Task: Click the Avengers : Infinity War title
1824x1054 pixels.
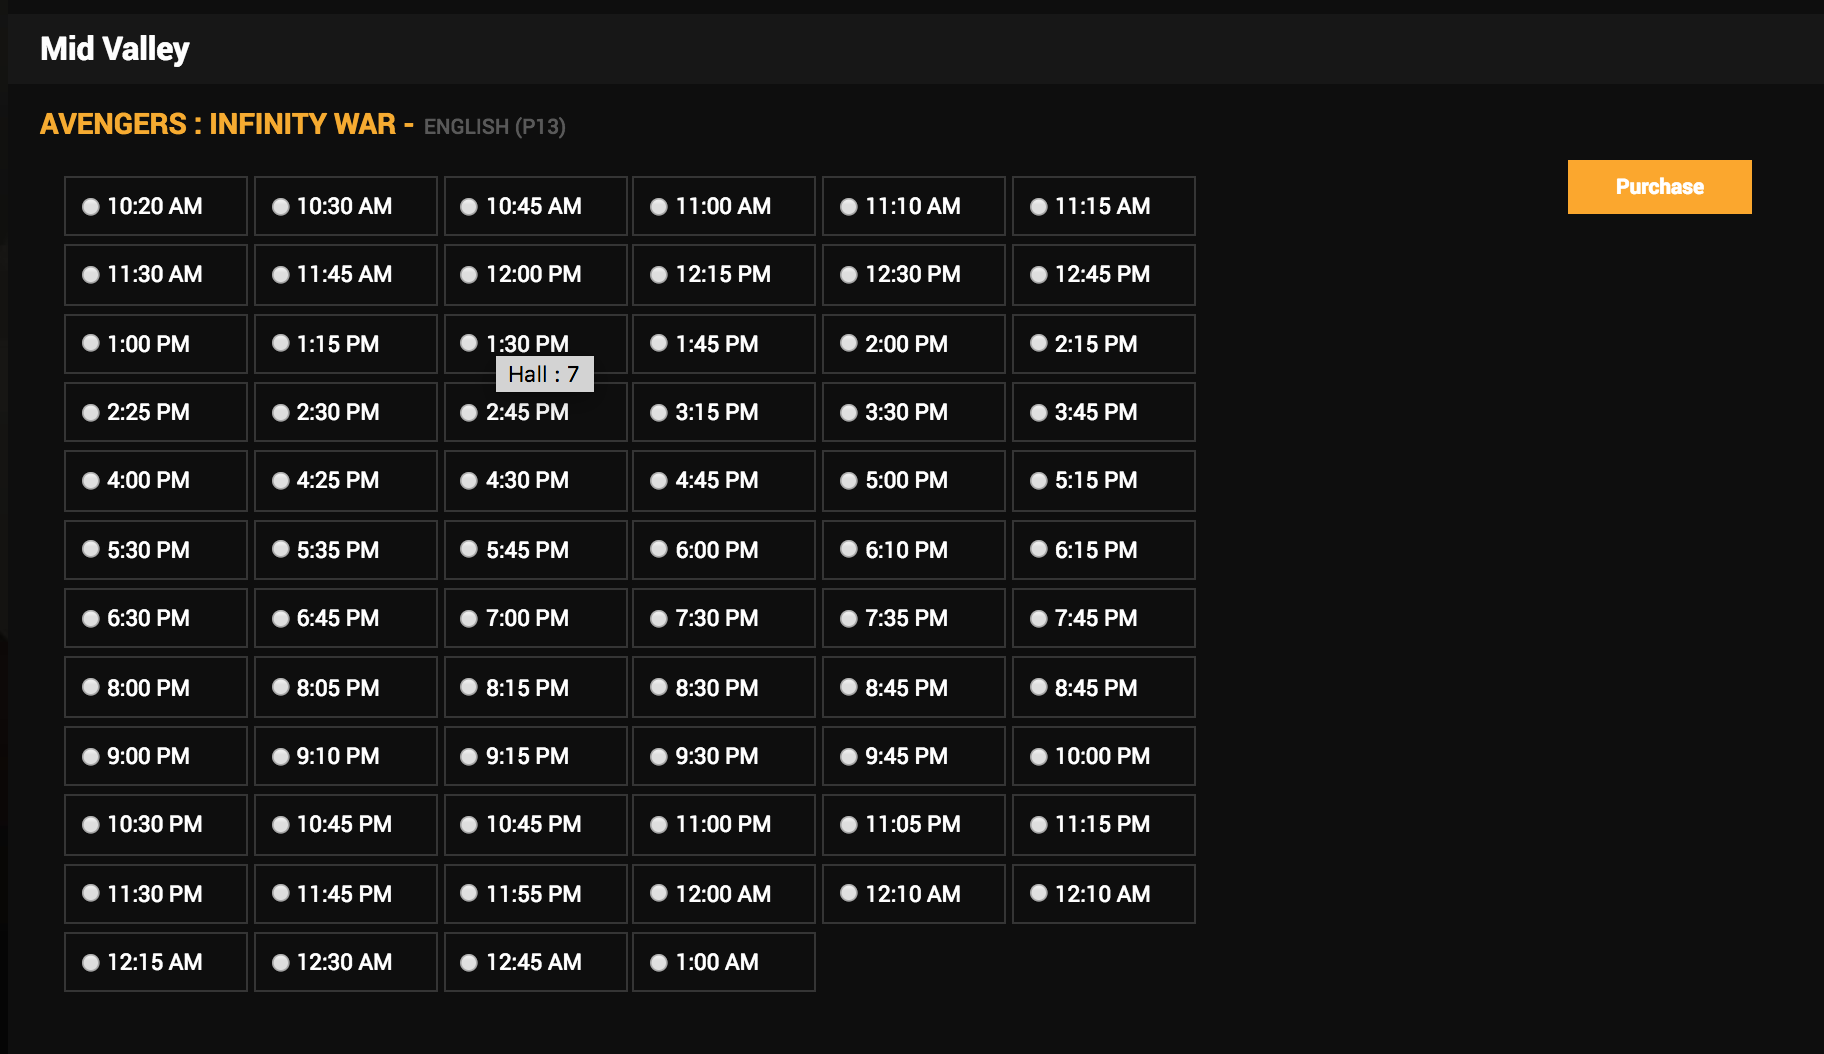Action: (217, 124)
